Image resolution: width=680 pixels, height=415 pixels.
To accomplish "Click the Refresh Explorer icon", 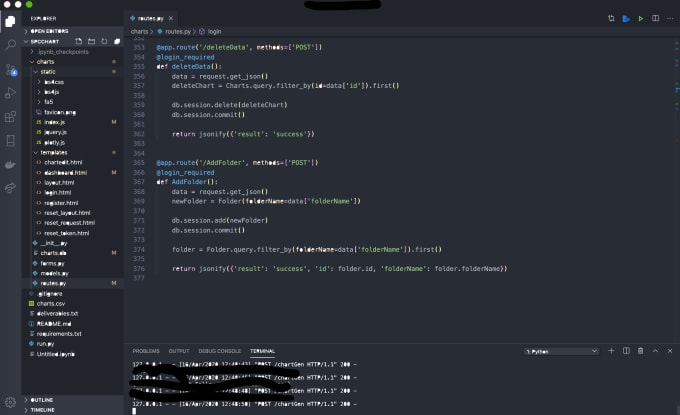I will pyautogui.click(x=104, y=41).
